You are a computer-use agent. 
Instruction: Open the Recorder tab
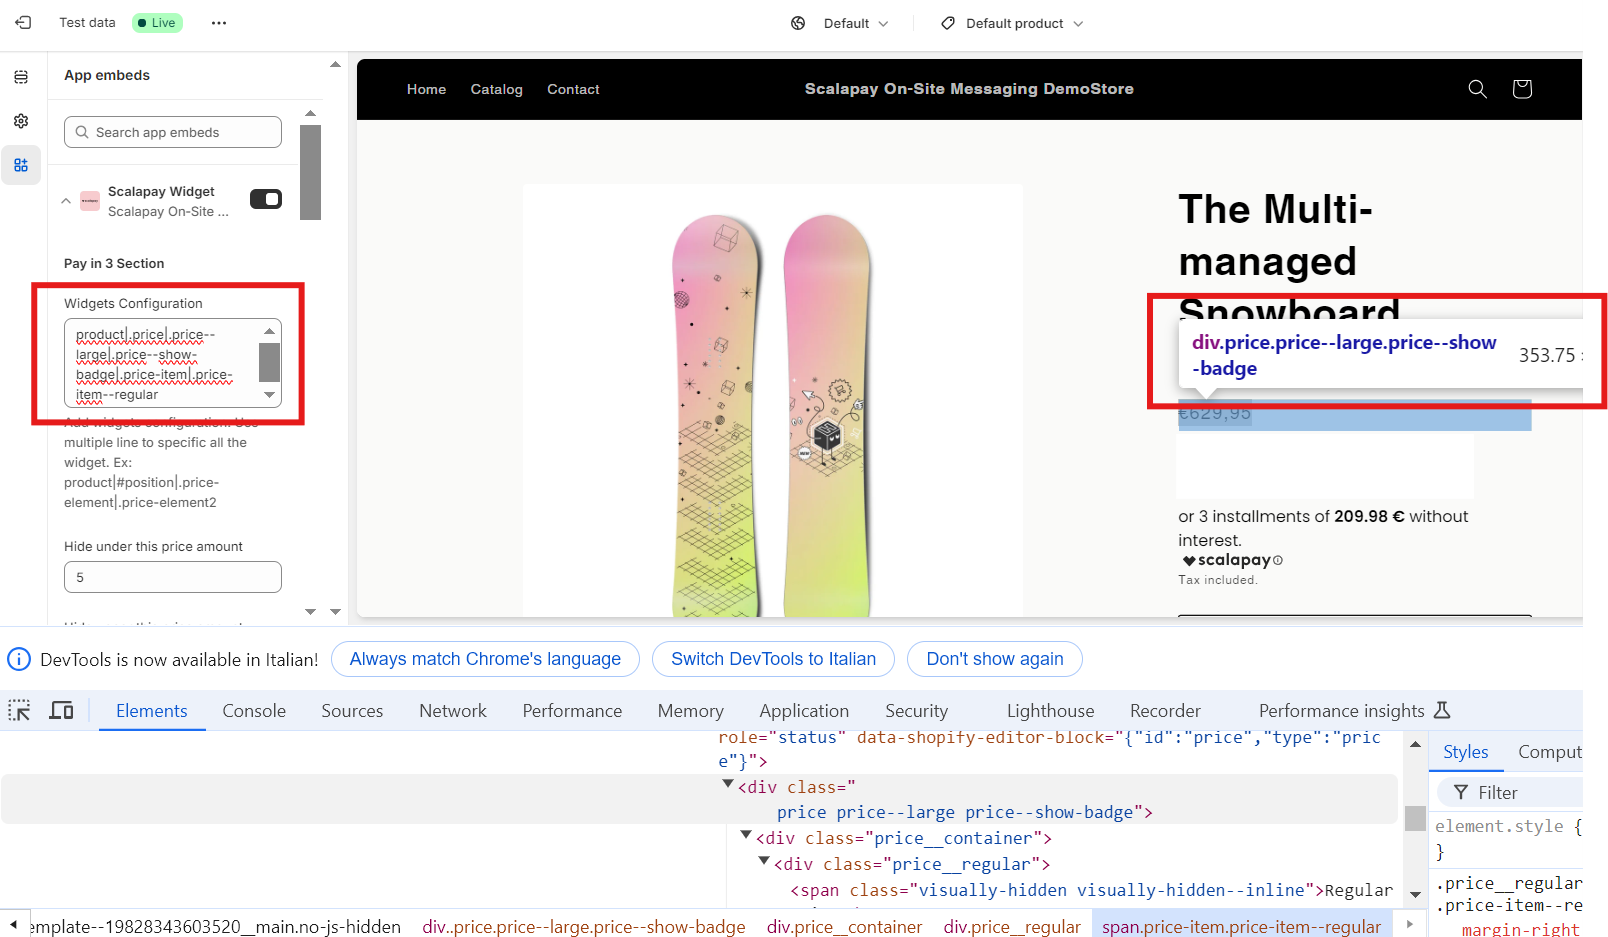pyautogui.click(x=1165, y=711)
